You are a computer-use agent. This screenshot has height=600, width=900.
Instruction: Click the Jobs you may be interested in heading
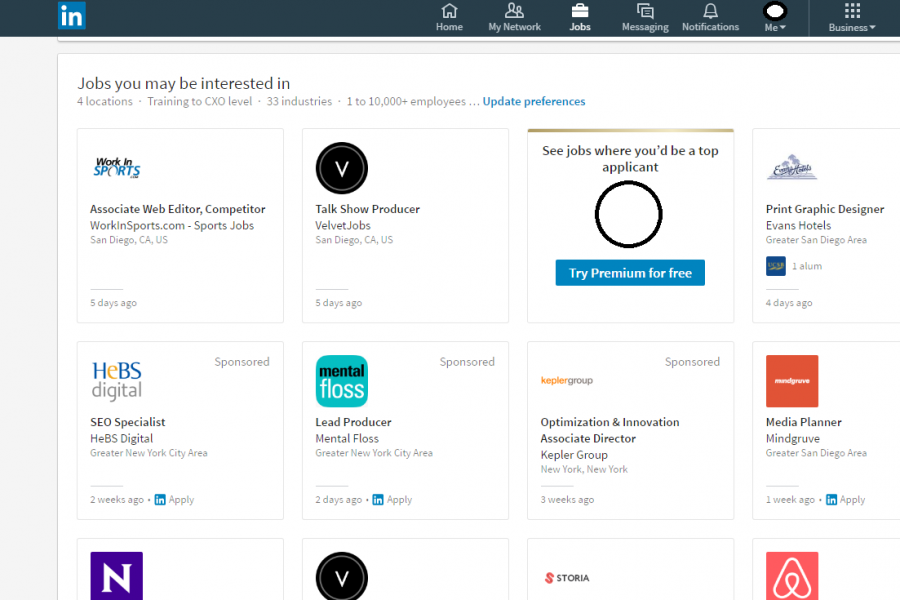pyautogui.click(x=184, y=83)
